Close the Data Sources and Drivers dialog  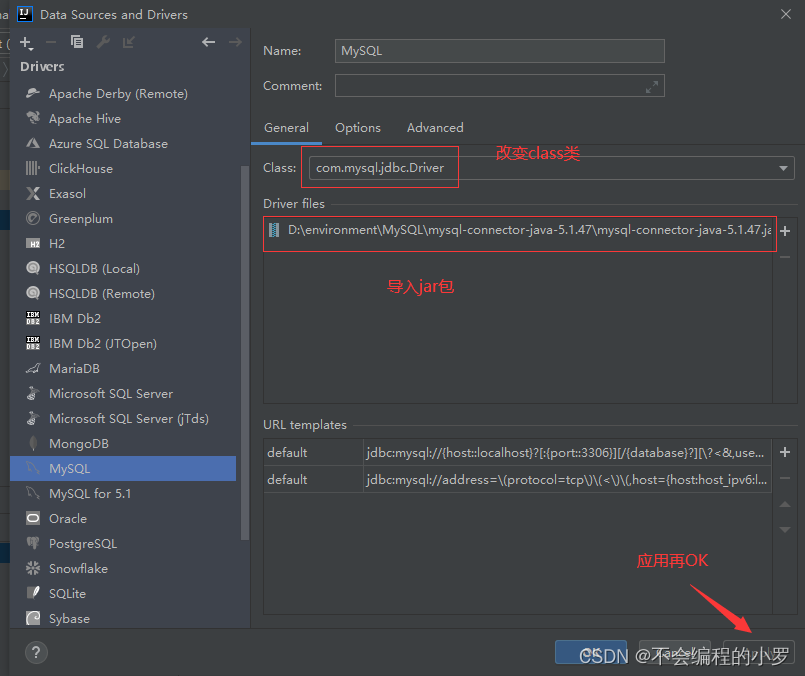[785, 14]
